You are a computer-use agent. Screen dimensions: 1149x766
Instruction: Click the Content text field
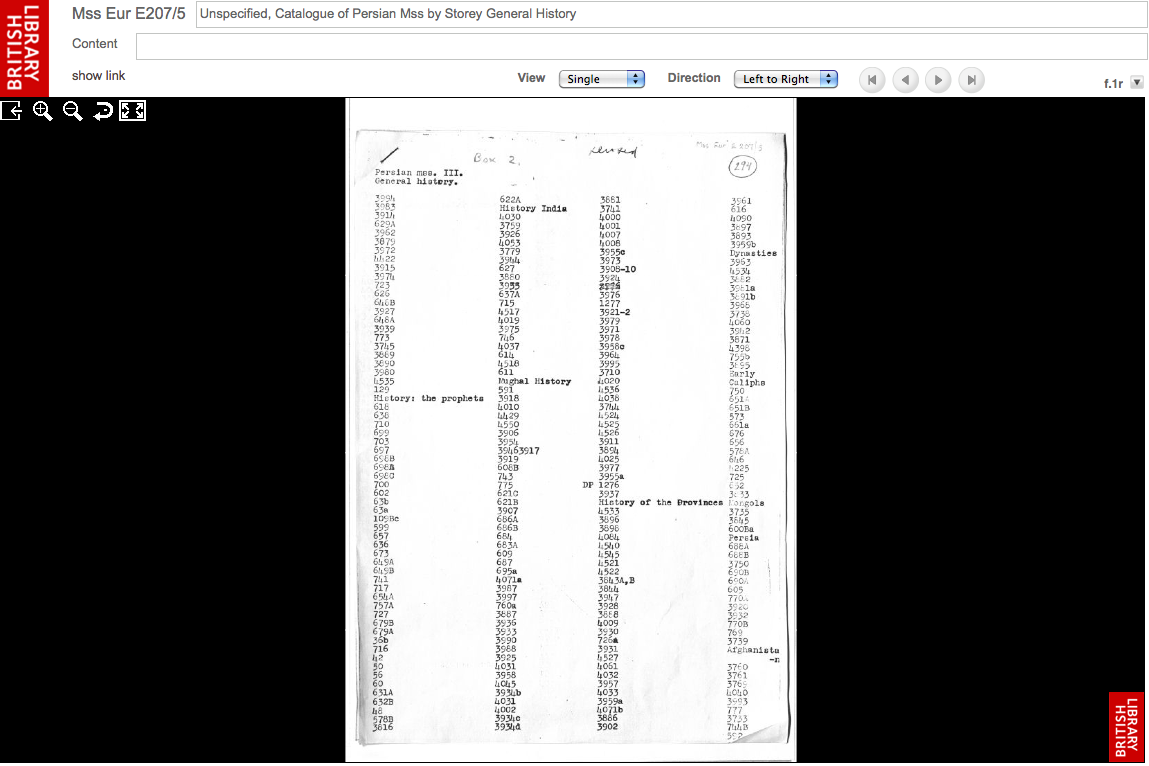click(641, 46)
